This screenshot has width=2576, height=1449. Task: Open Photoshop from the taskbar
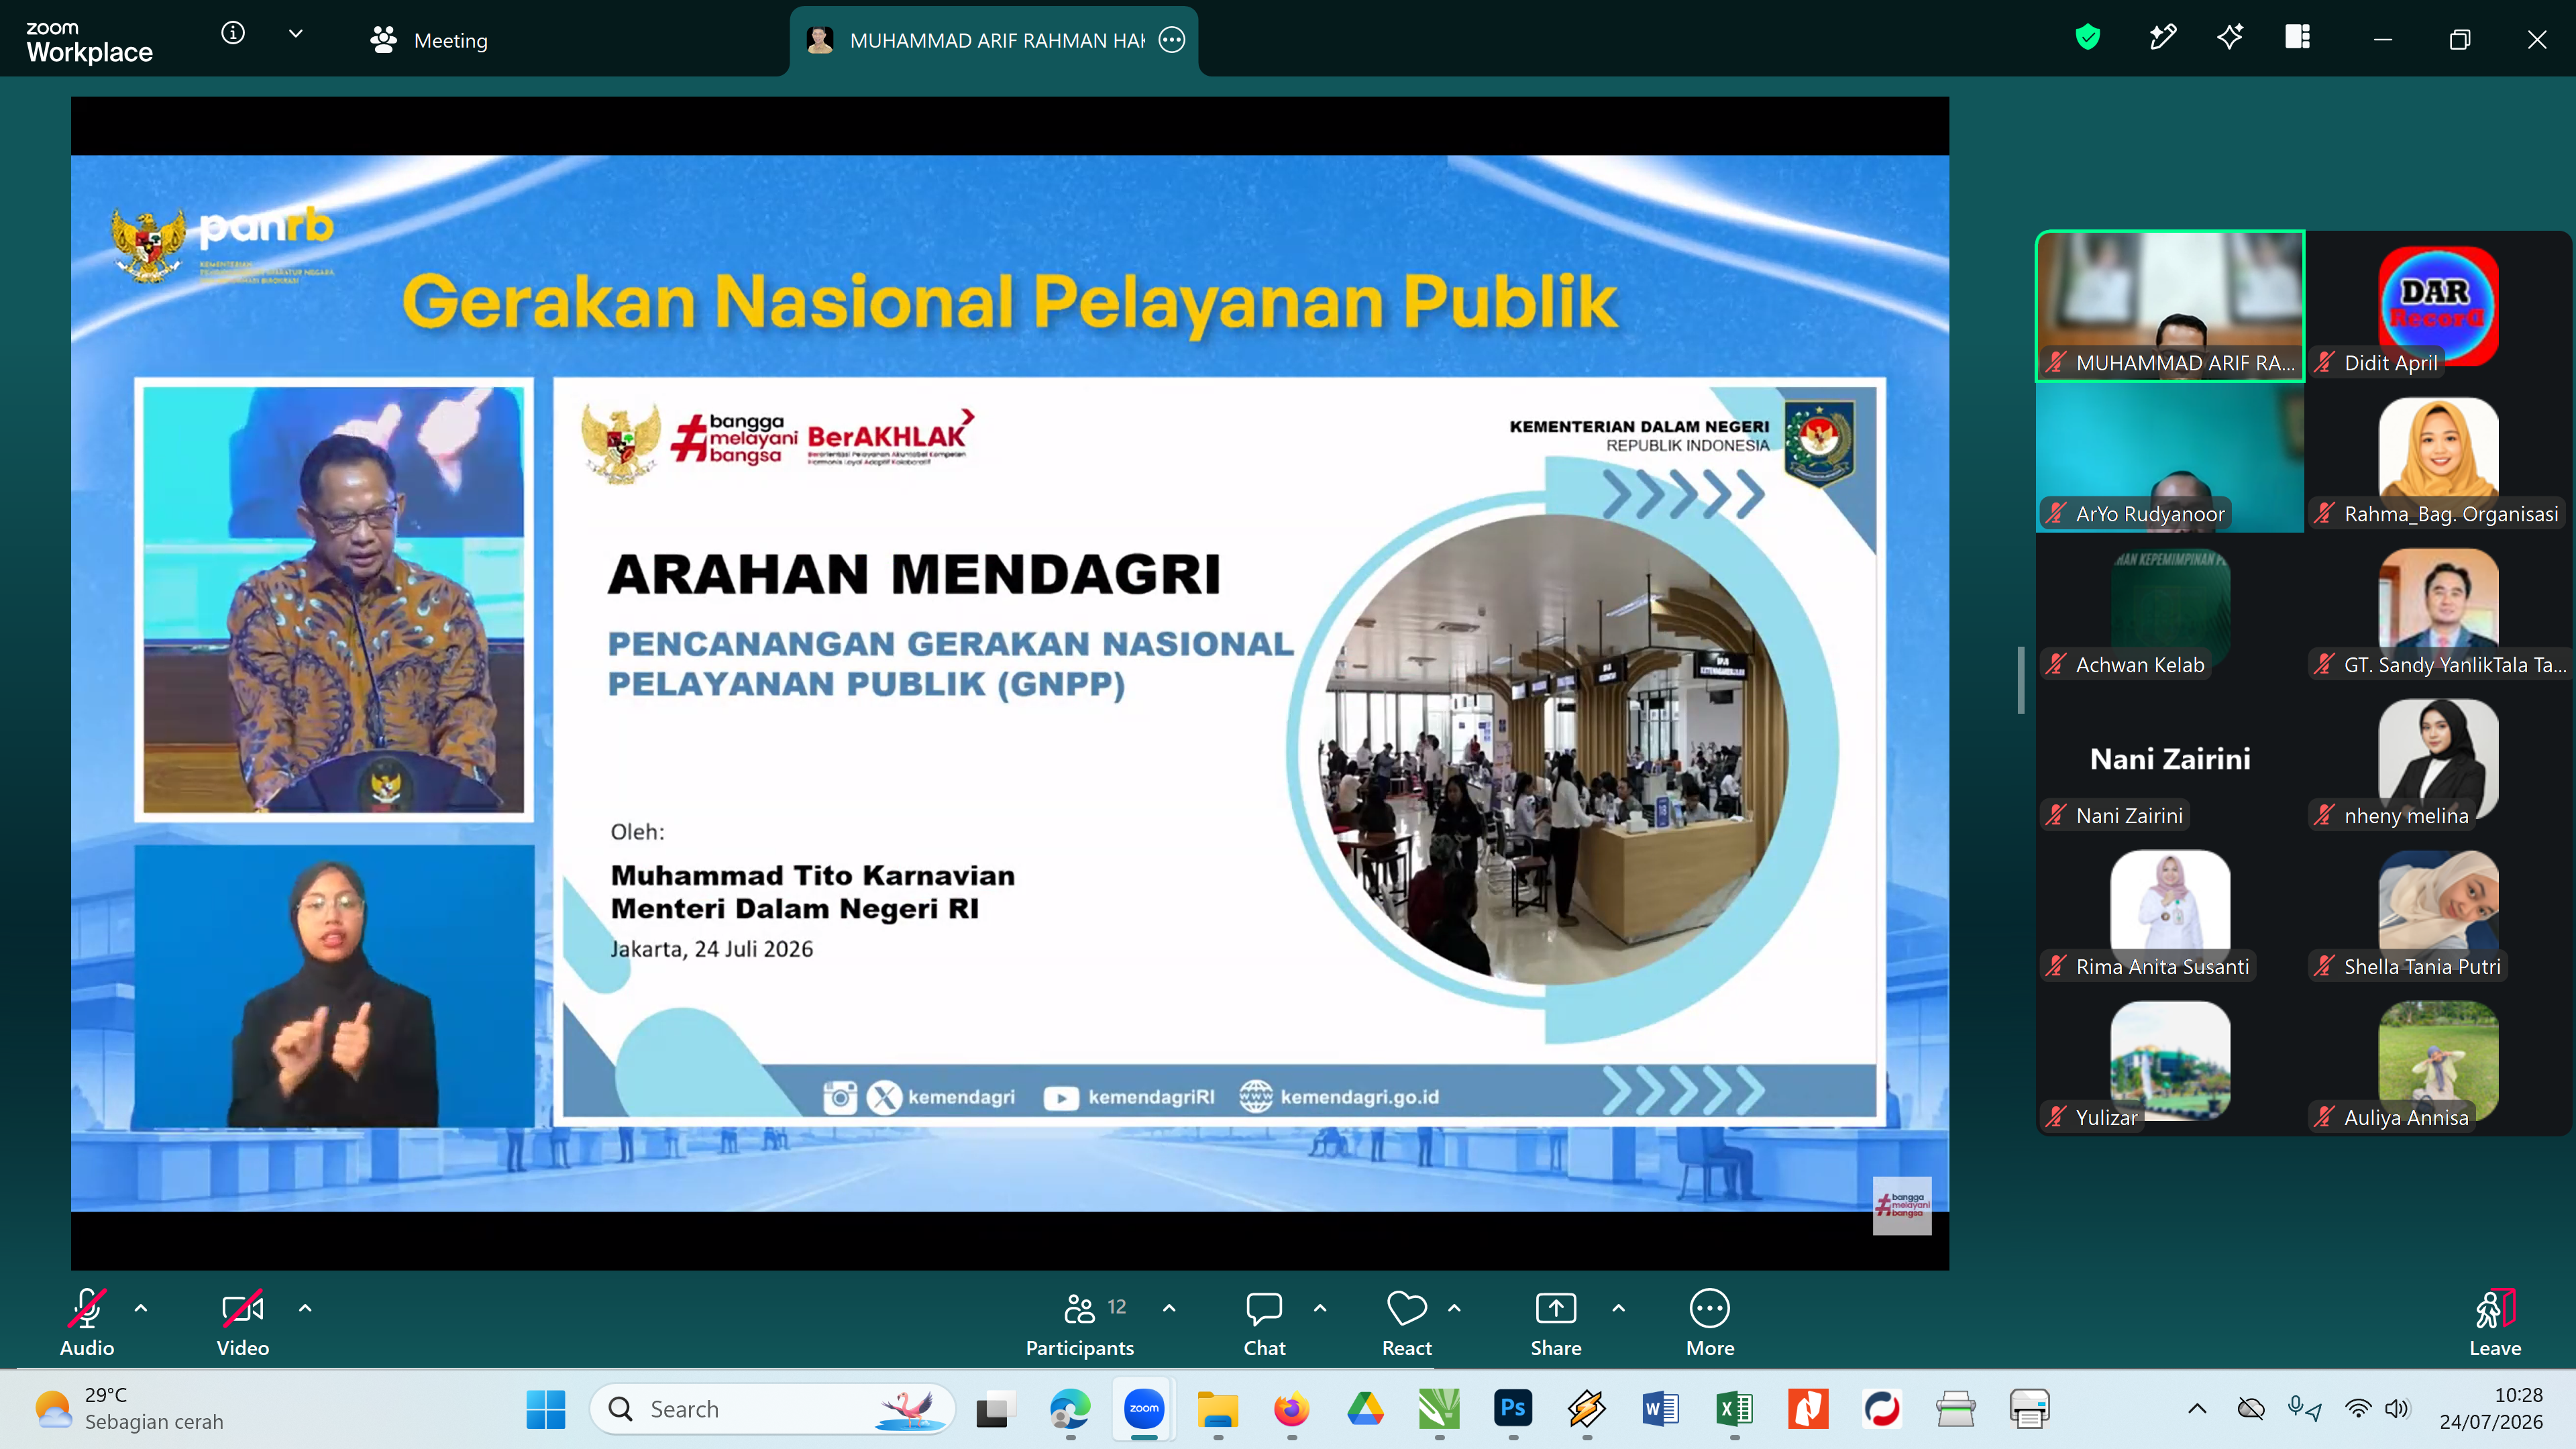[x=1513, y=1409]
